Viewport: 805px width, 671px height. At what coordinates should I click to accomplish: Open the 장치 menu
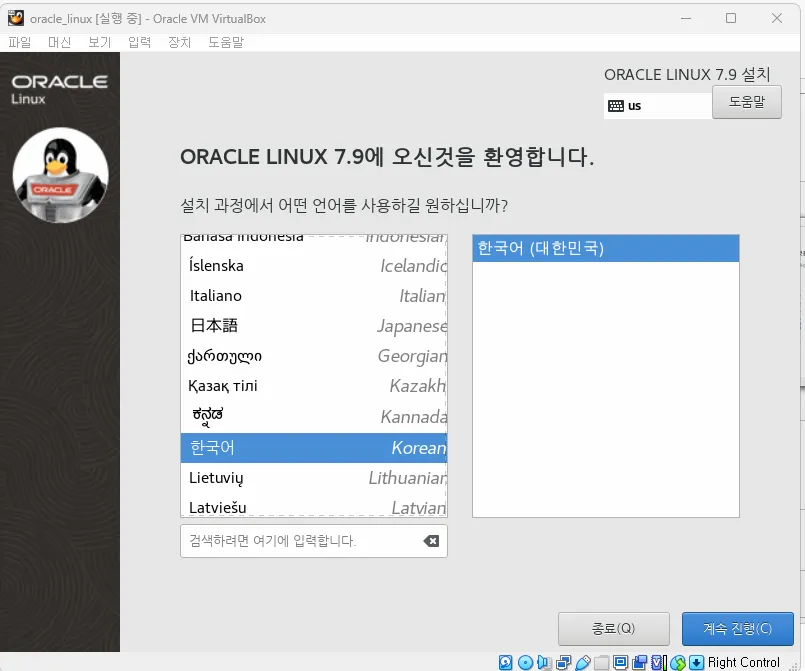tap(179, 42)
